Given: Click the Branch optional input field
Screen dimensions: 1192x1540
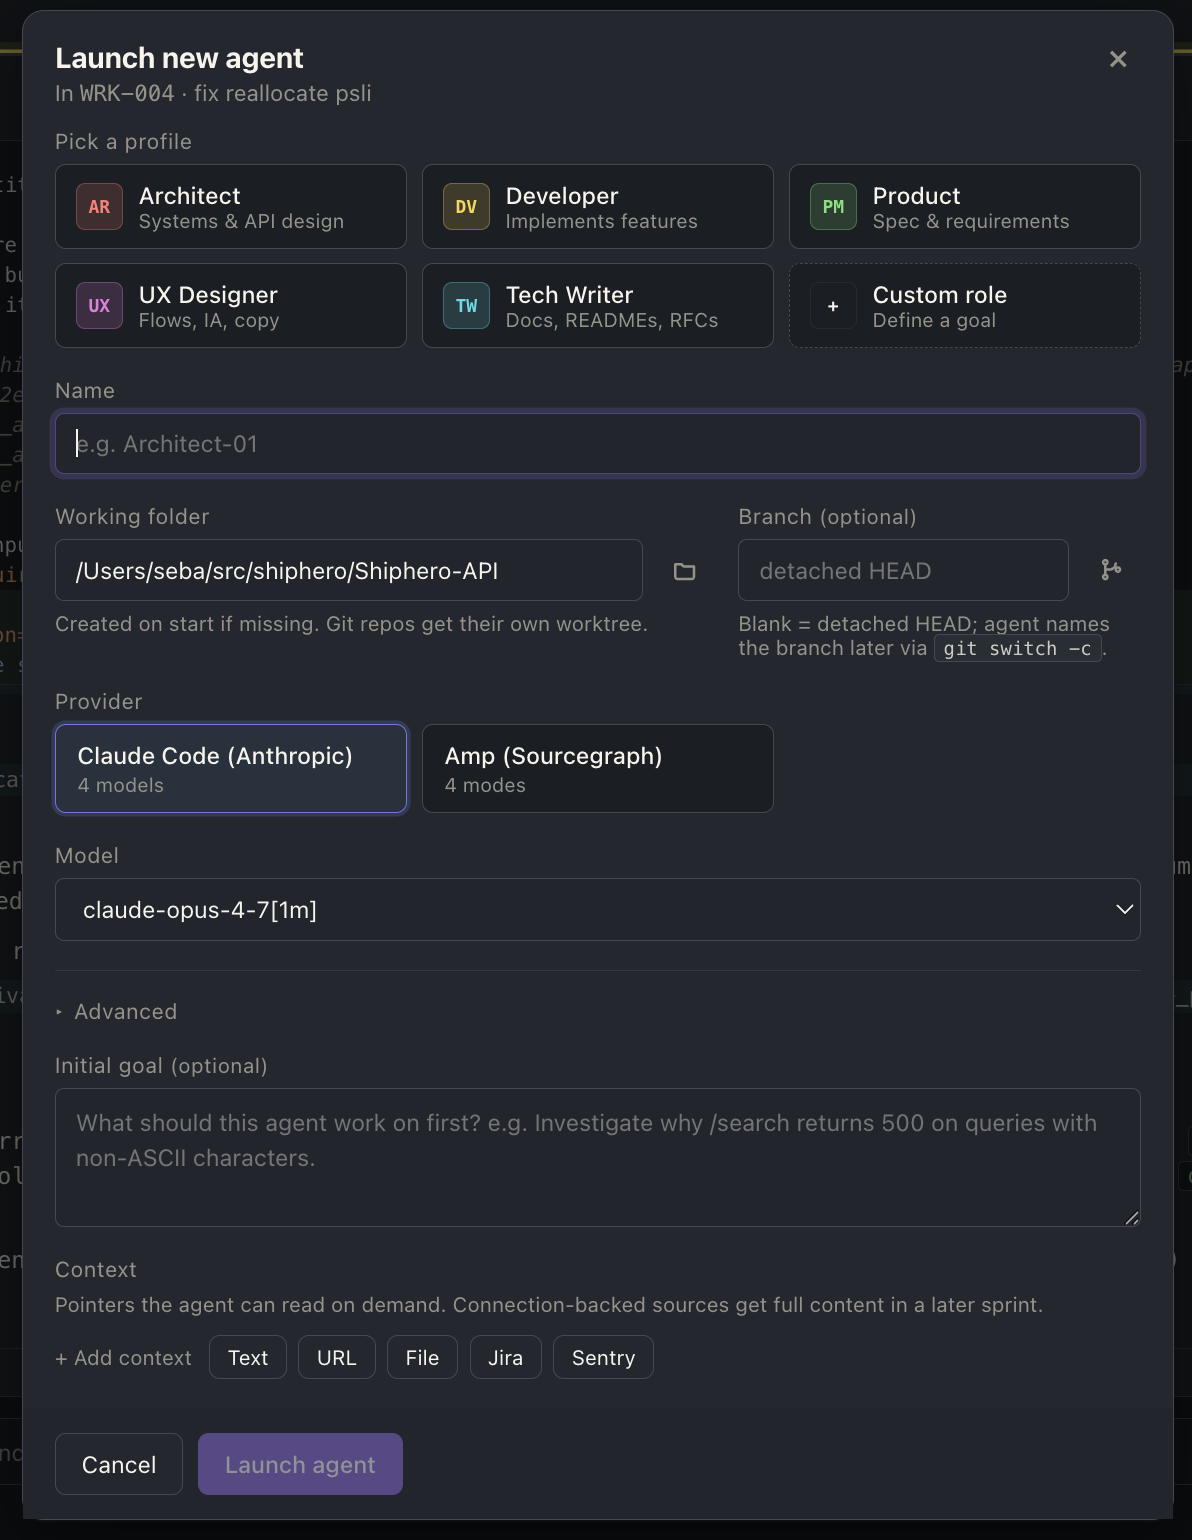Looking at the screenshot, I should (903, 571).
